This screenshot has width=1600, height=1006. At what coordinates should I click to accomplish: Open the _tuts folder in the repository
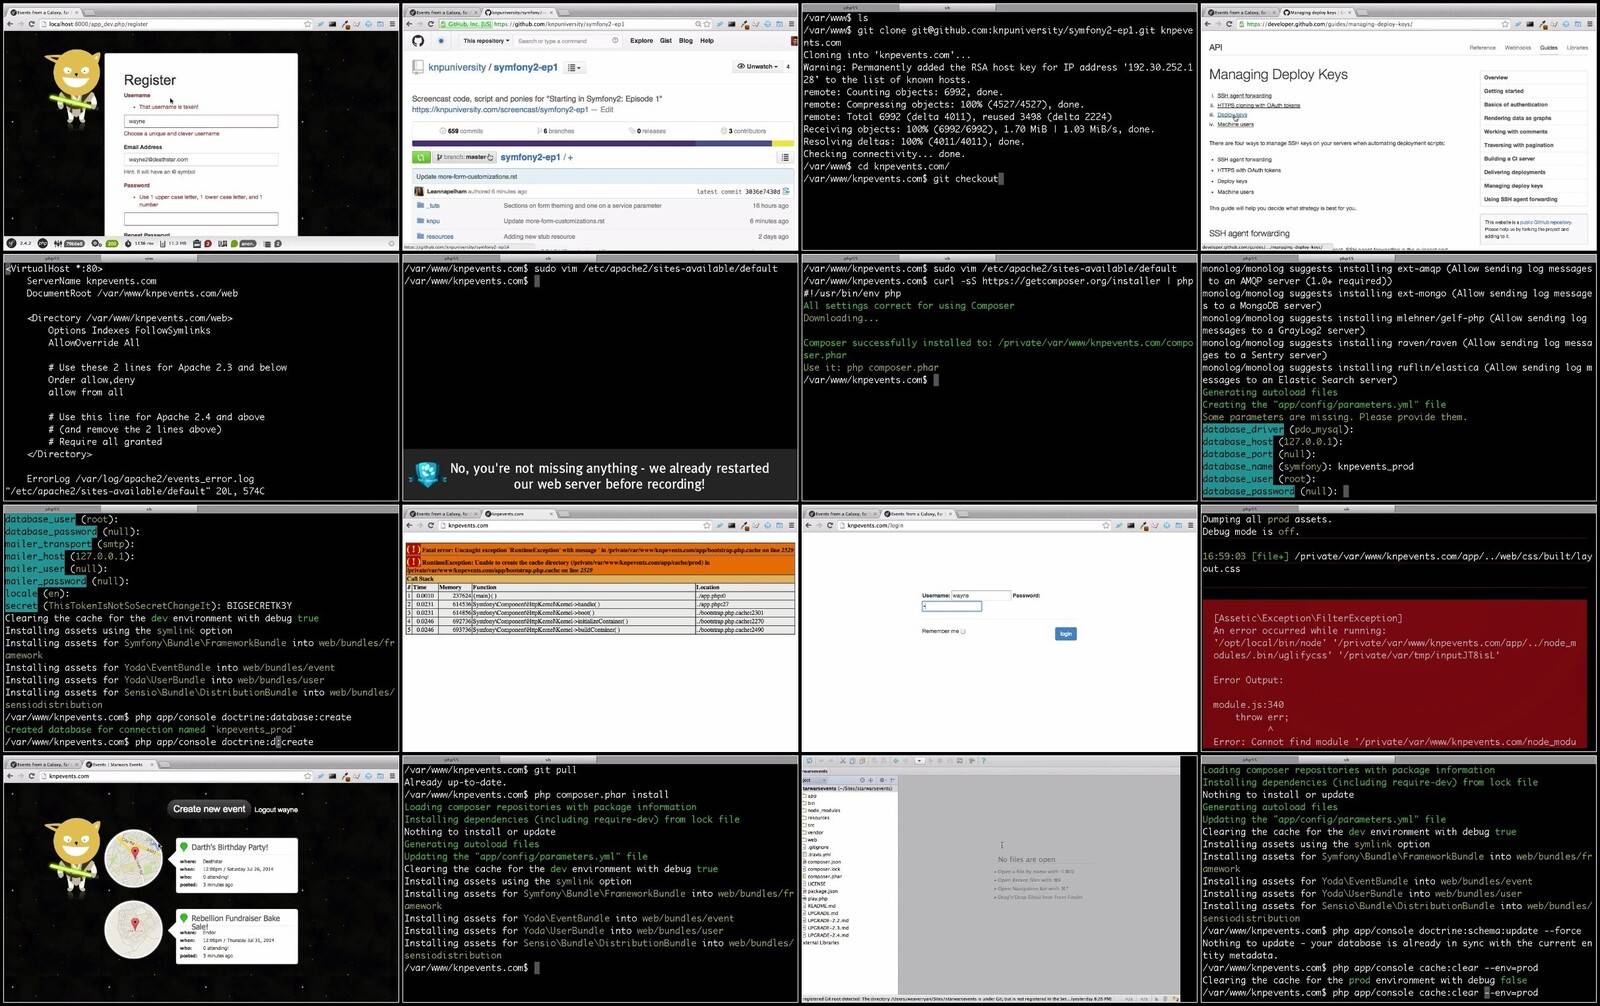(434, 206)
